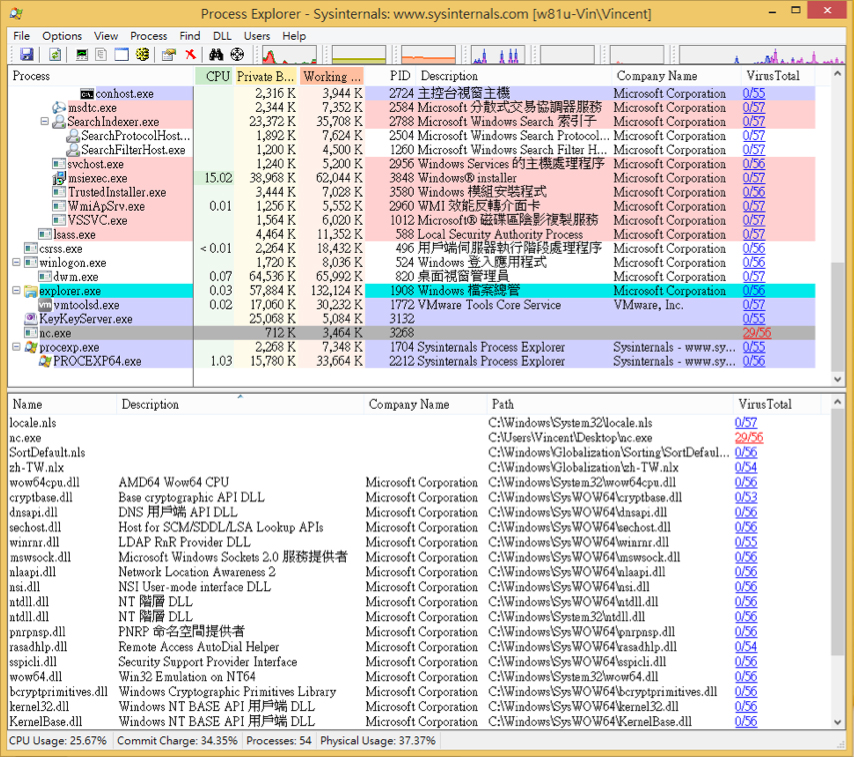
Task: Open the Process menu
Action: pyautogui.click(x=148, y=36)
